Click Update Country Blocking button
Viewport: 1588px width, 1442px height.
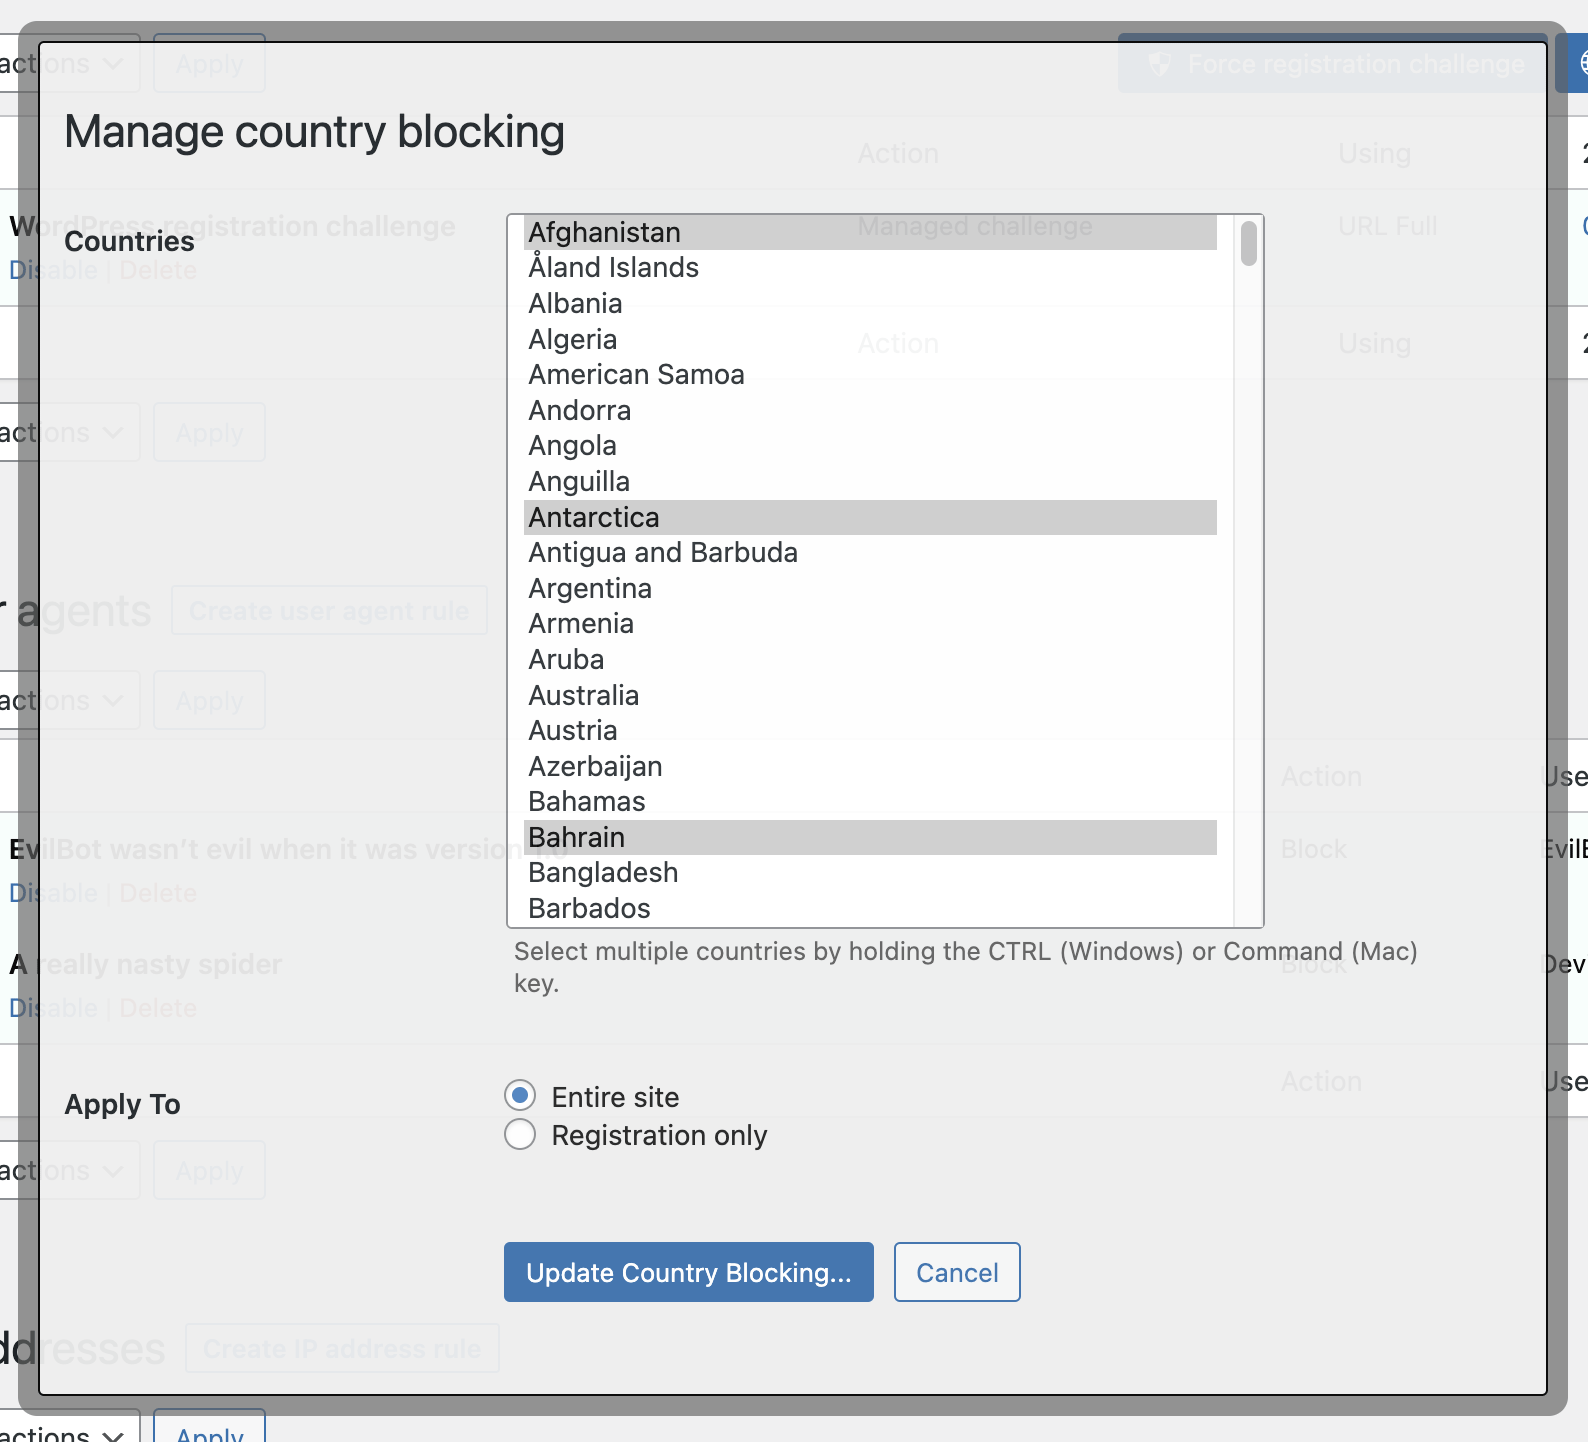pyautogui.click(x=689, y=1272)
